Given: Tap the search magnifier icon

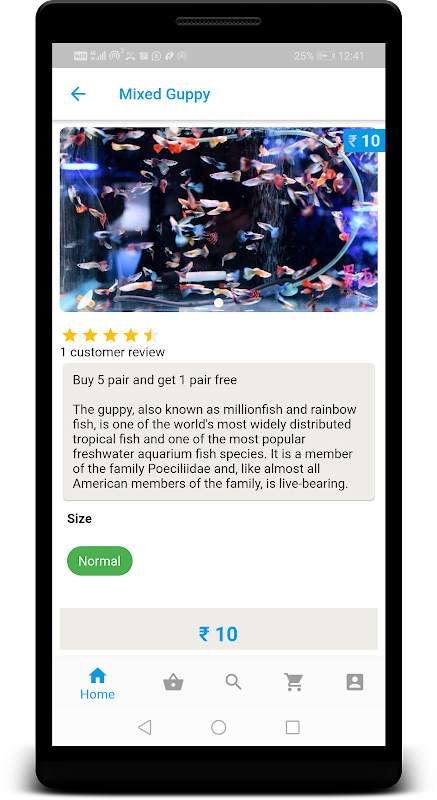Looking at the screenshot, I should tap(234, 682).
